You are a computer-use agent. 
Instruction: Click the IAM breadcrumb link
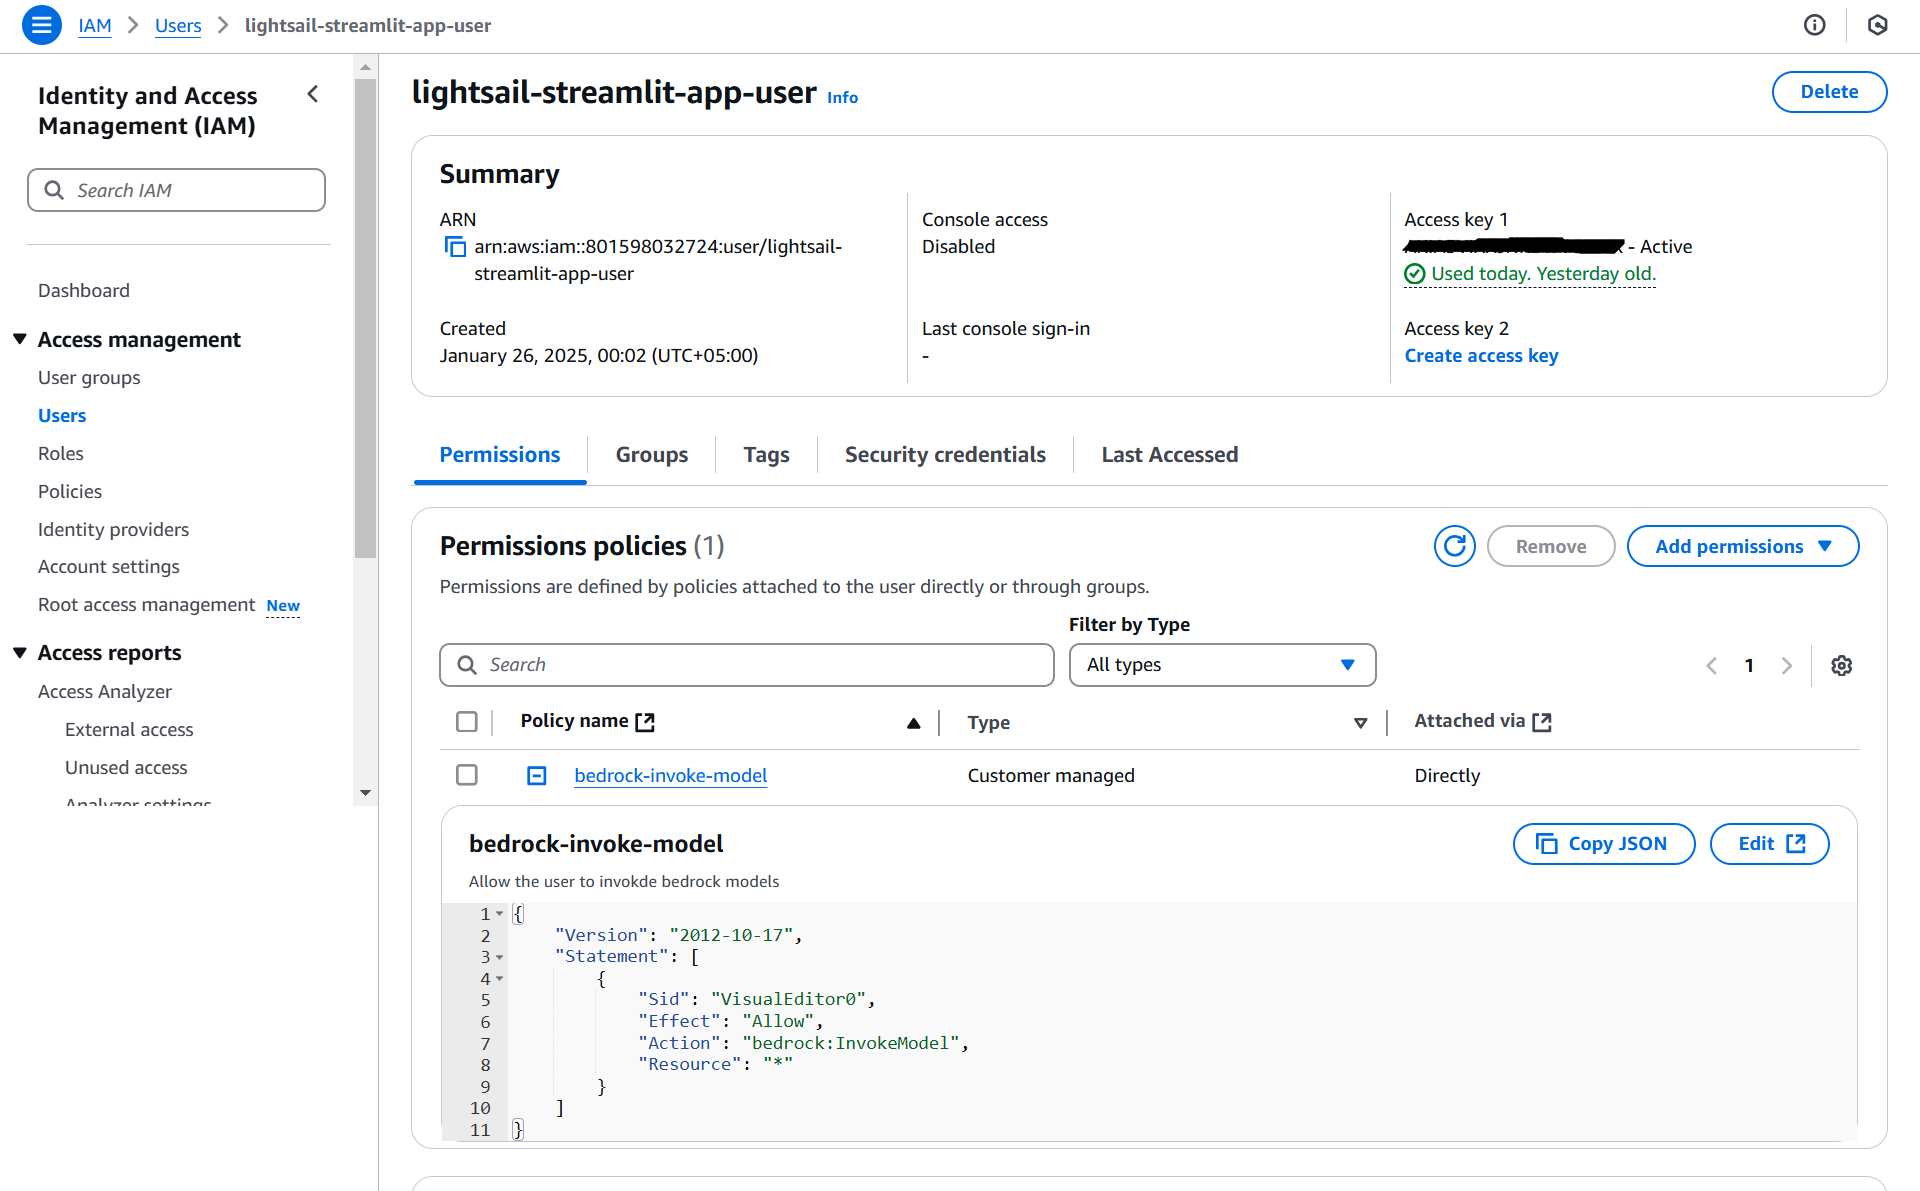(x=95, y=26)
